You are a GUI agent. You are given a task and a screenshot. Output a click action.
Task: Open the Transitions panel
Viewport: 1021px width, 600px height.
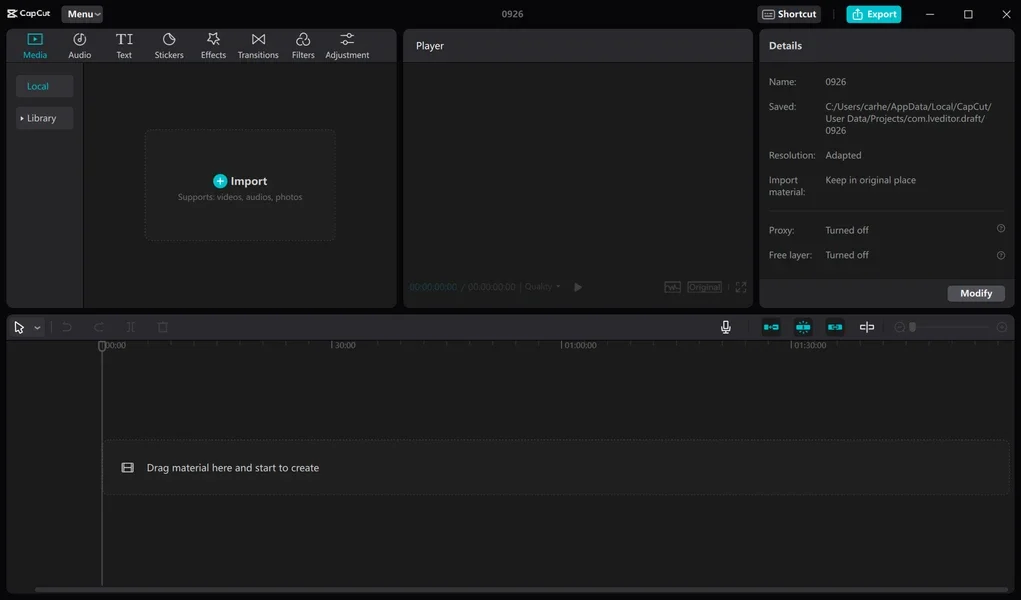[257, 44]
